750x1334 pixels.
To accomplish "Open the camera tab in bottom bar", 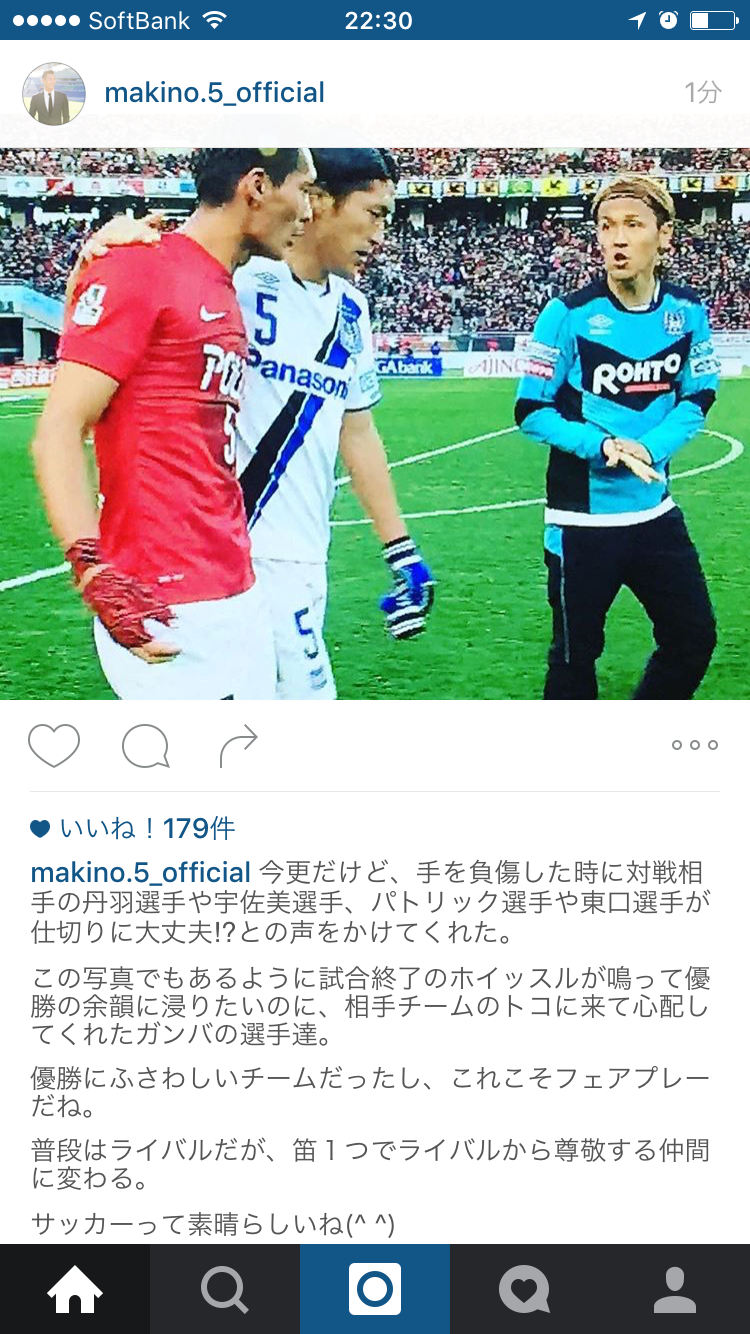I will 375,1289.
